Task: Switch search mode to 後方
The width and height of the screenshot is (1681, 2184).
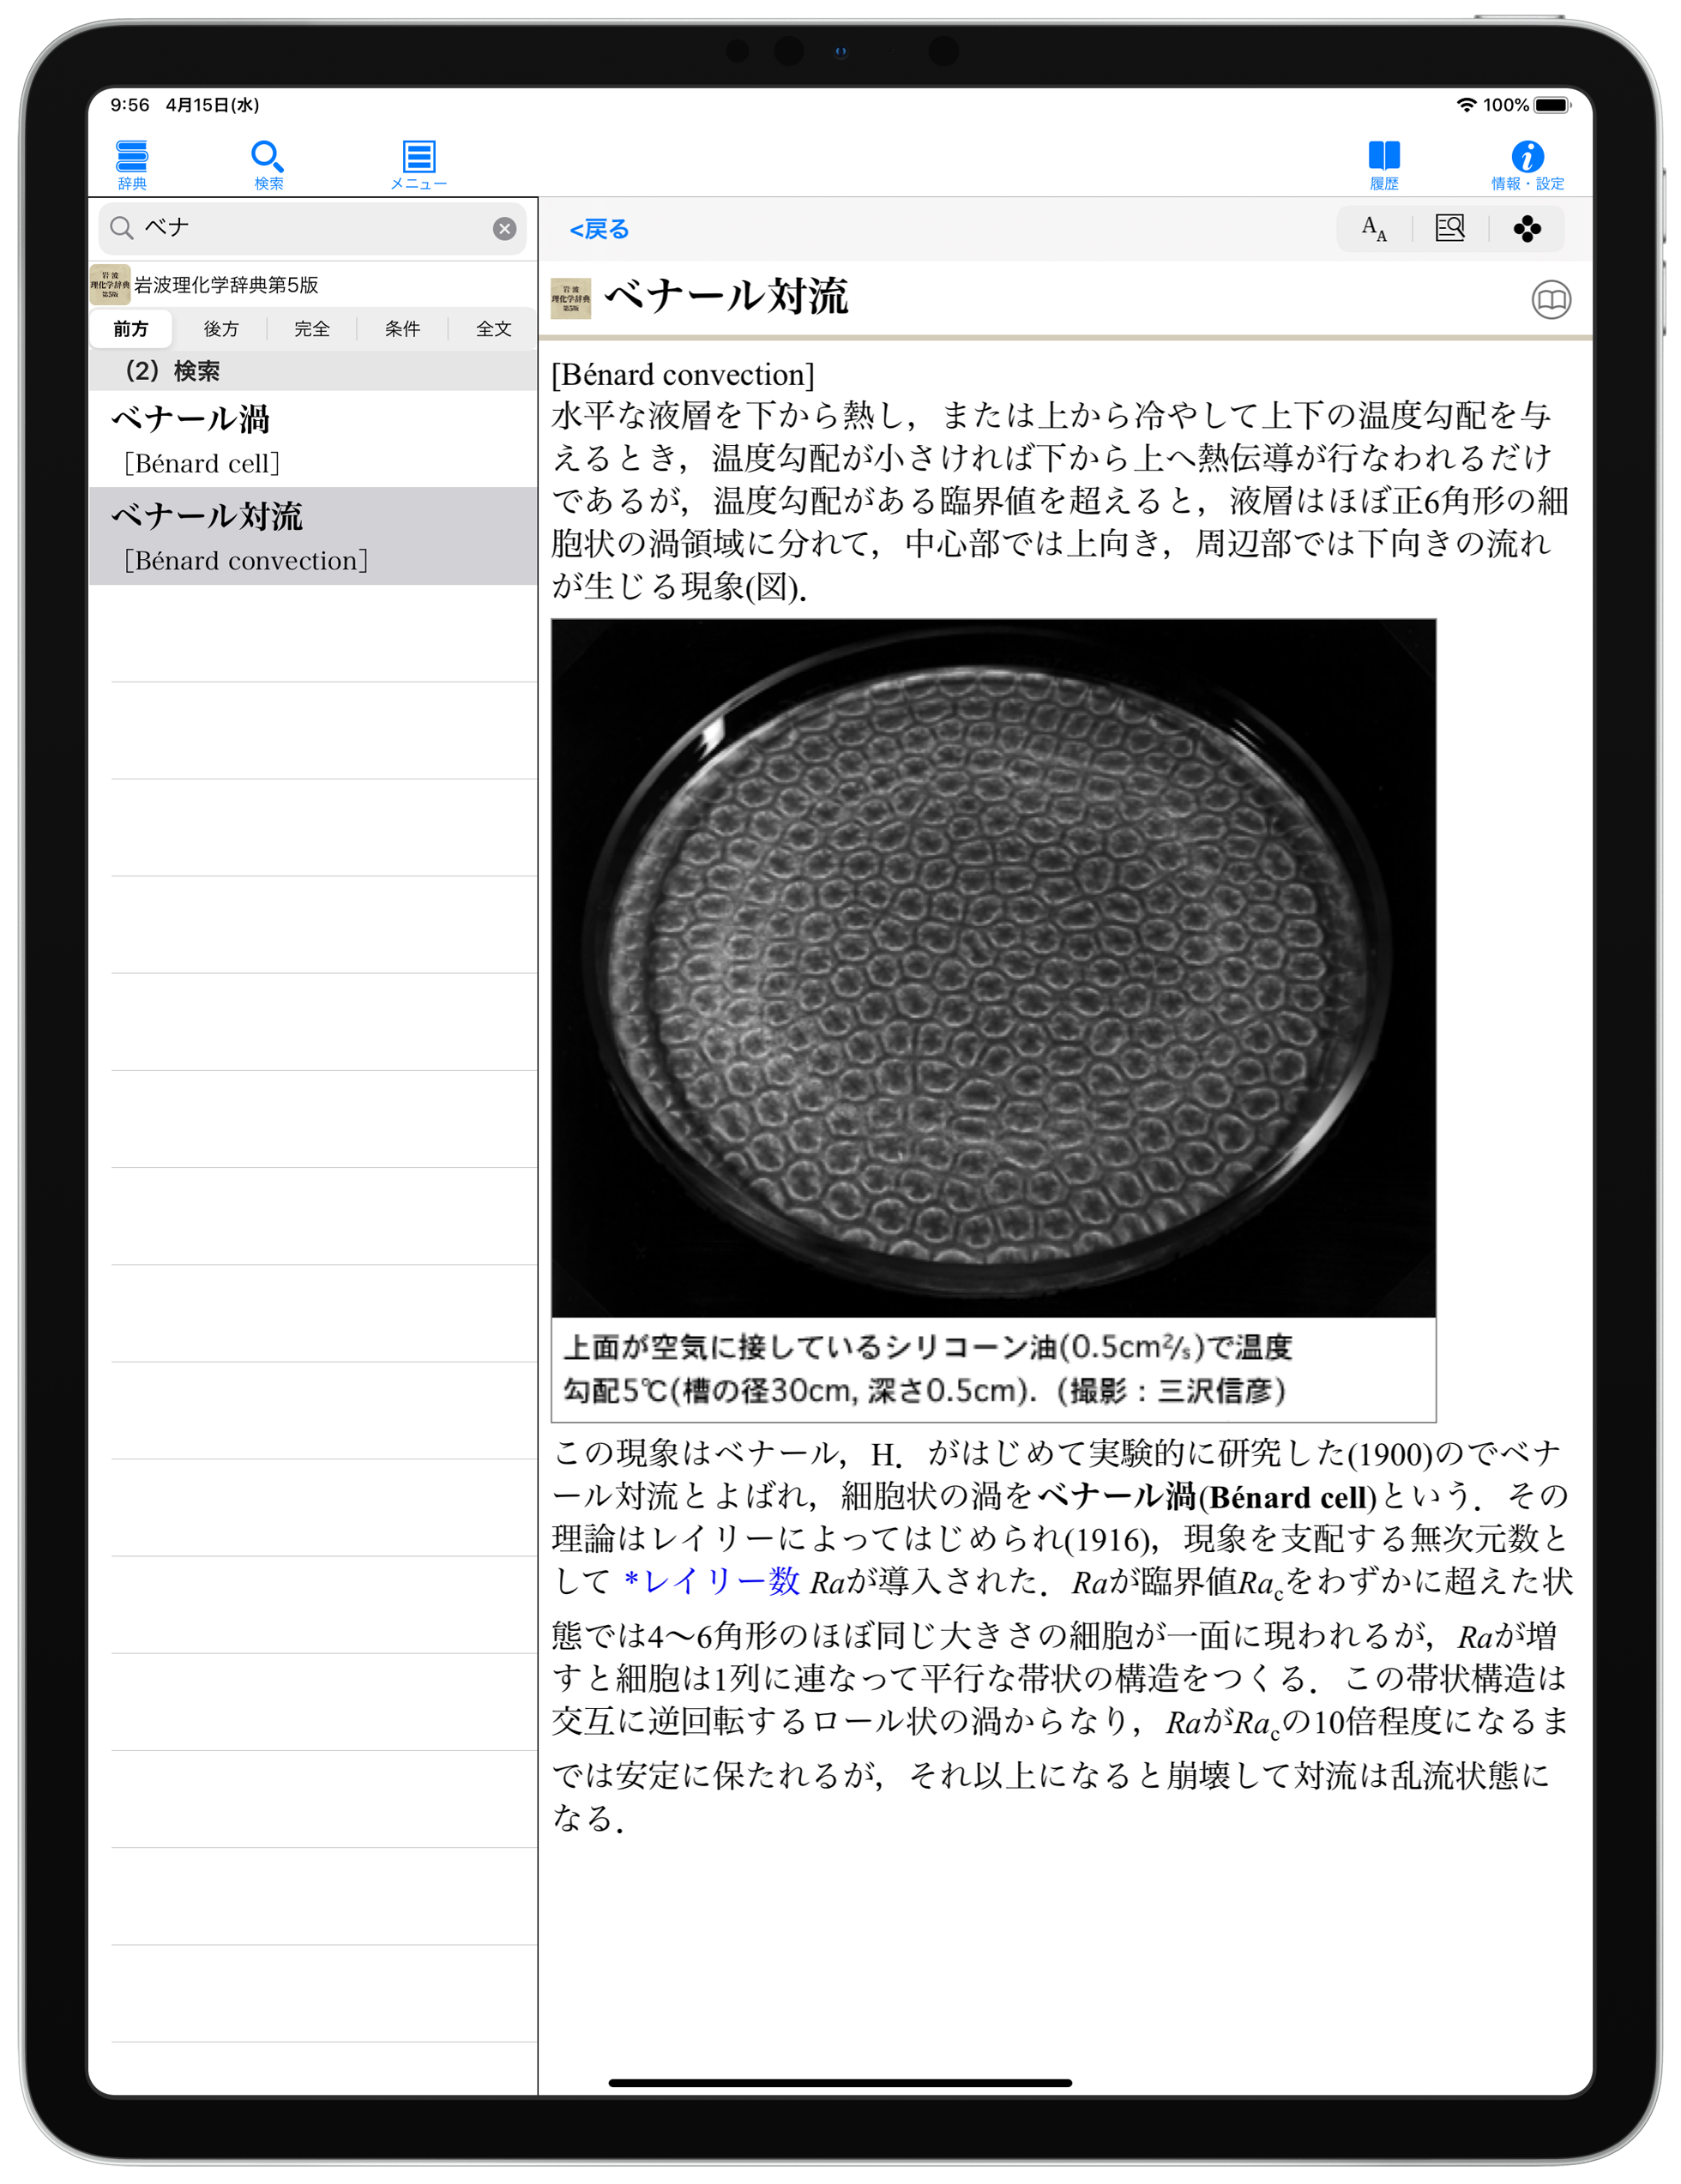Action: 221,328
